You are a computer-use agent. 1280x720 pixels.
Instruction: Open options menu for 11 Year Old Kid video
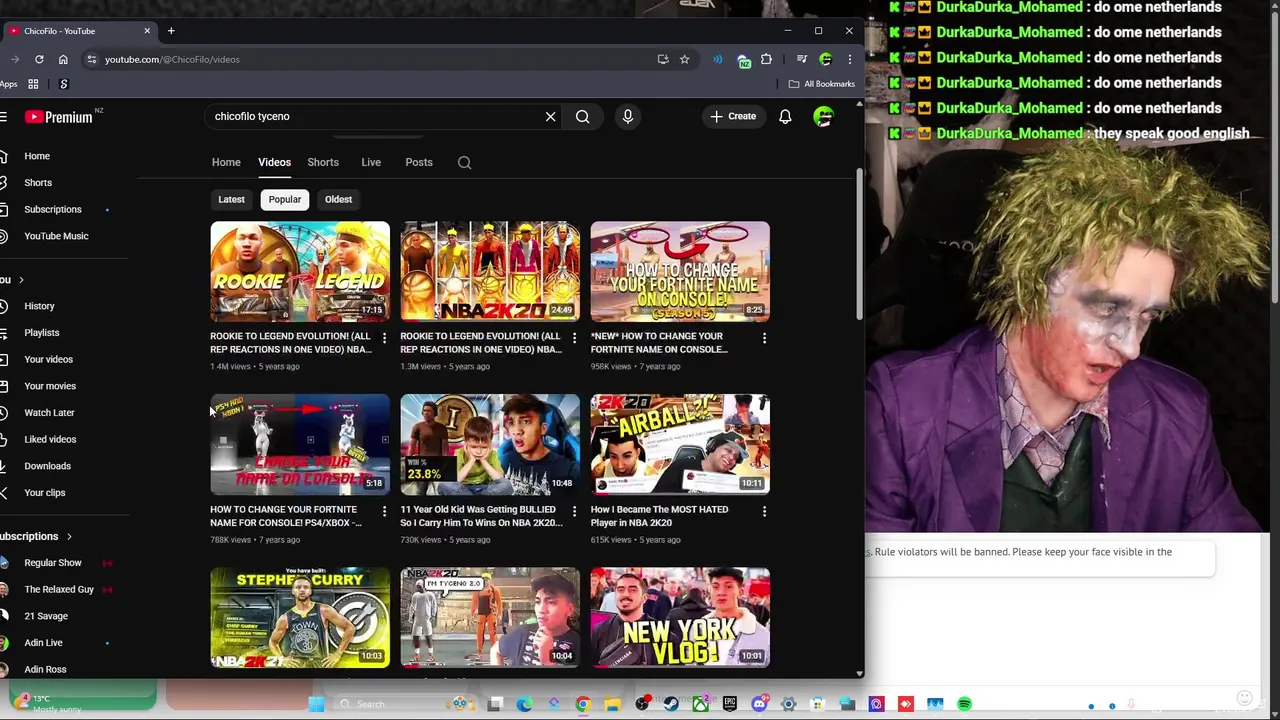574,511
